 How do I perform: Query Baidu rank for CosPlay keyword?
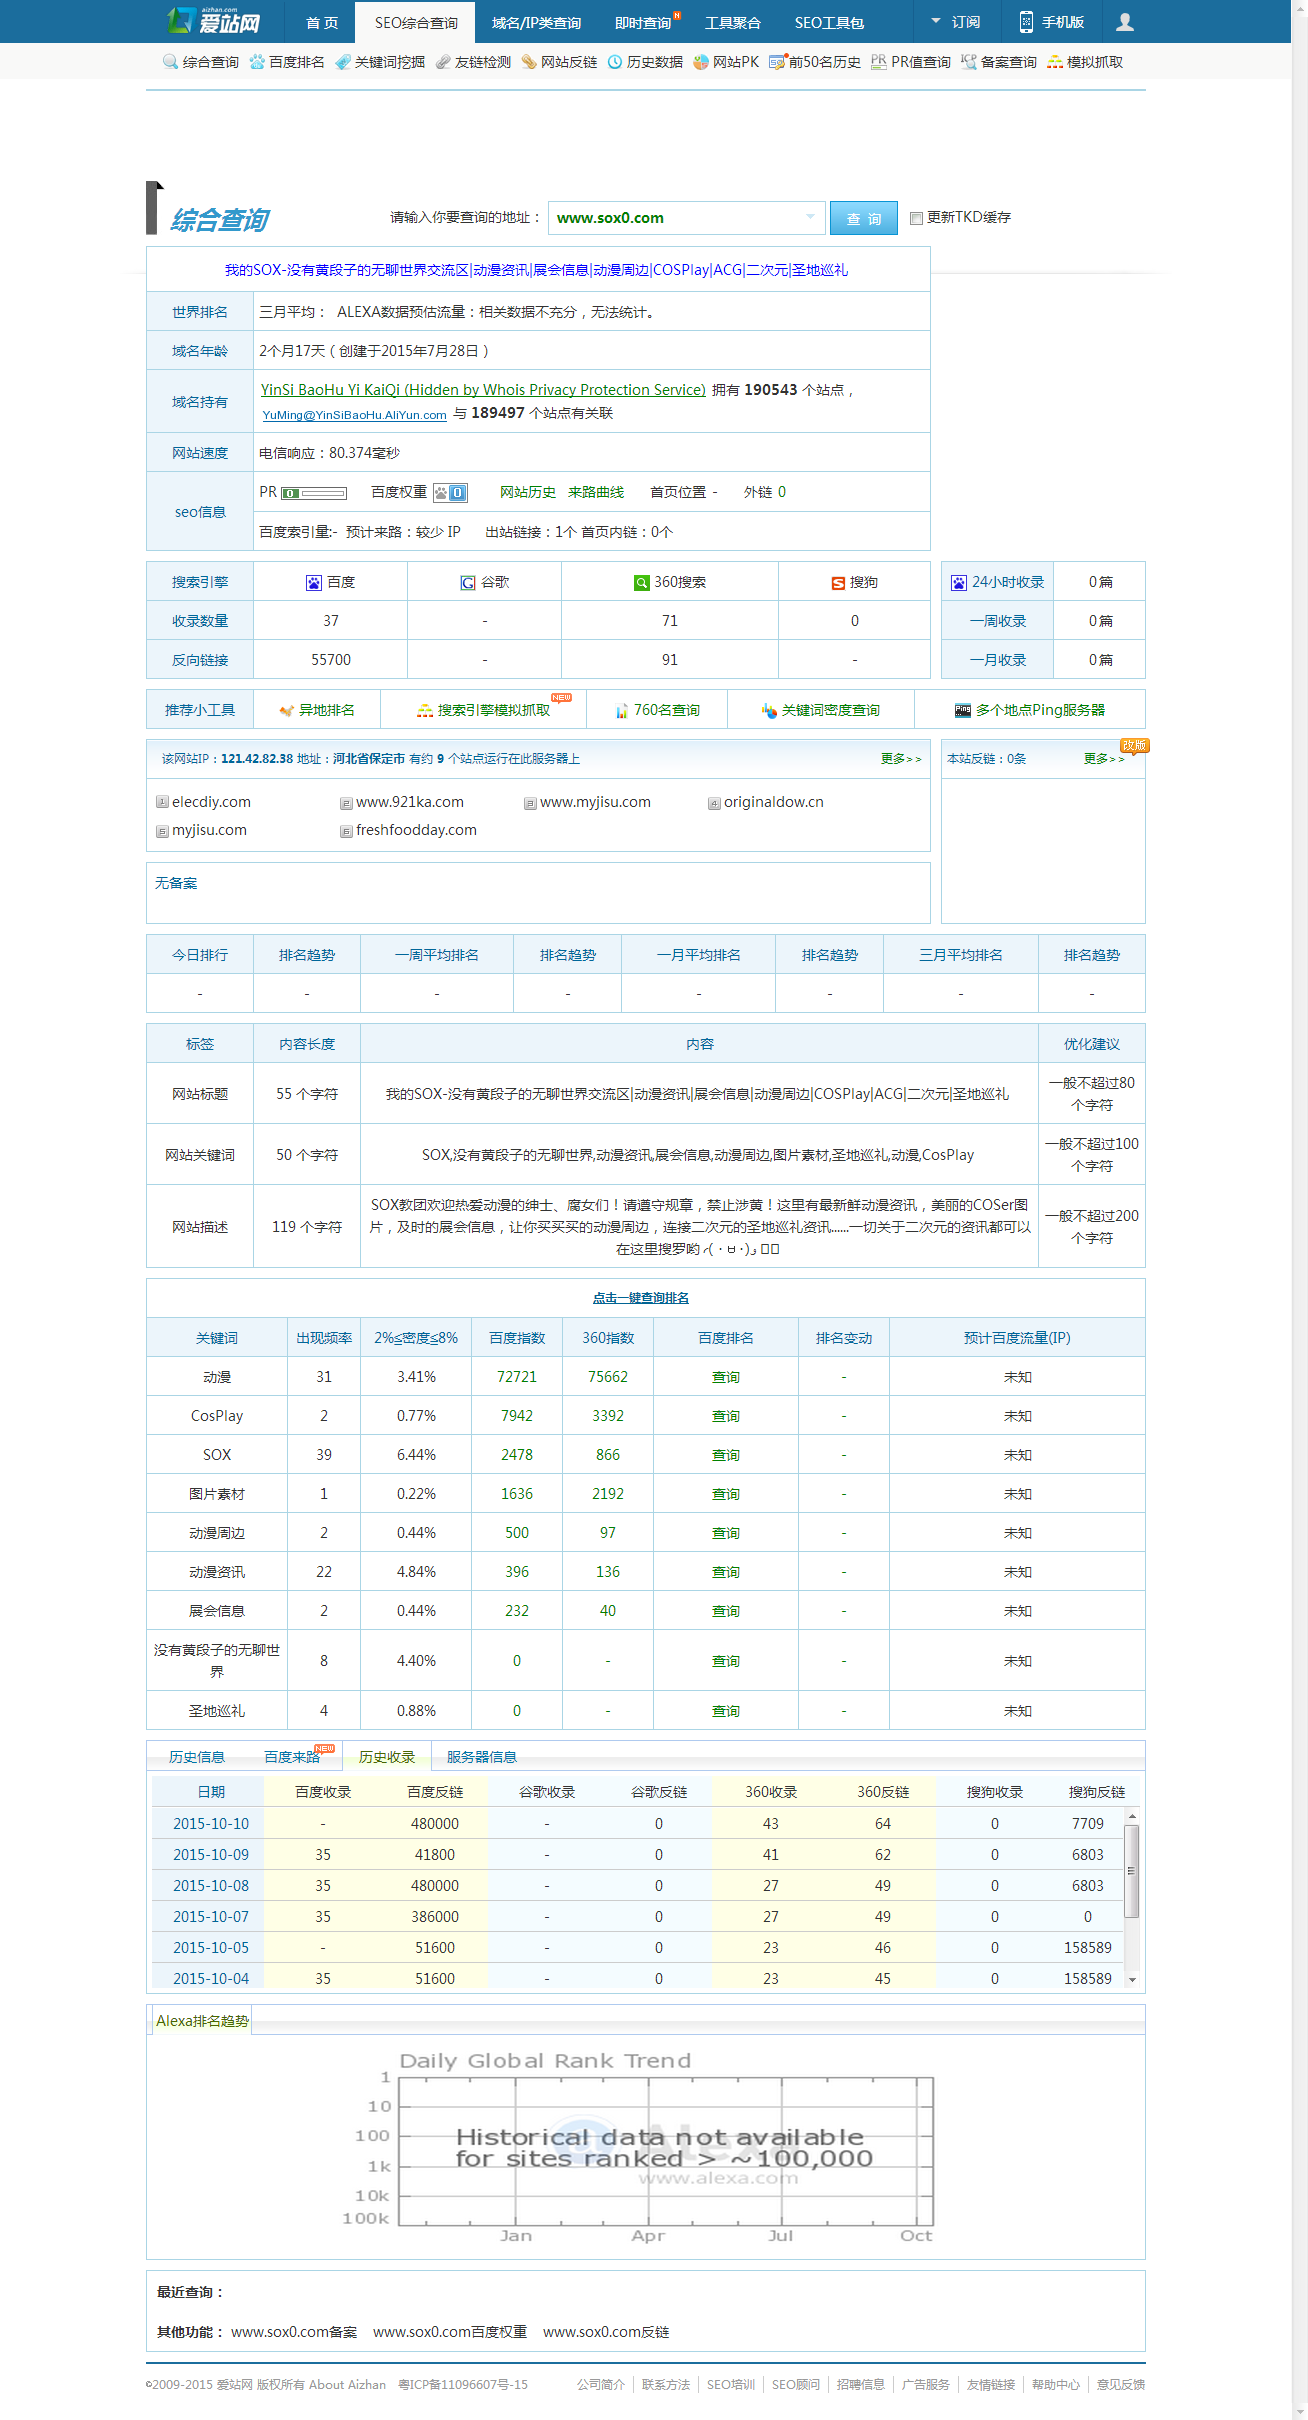[726, 1416]
